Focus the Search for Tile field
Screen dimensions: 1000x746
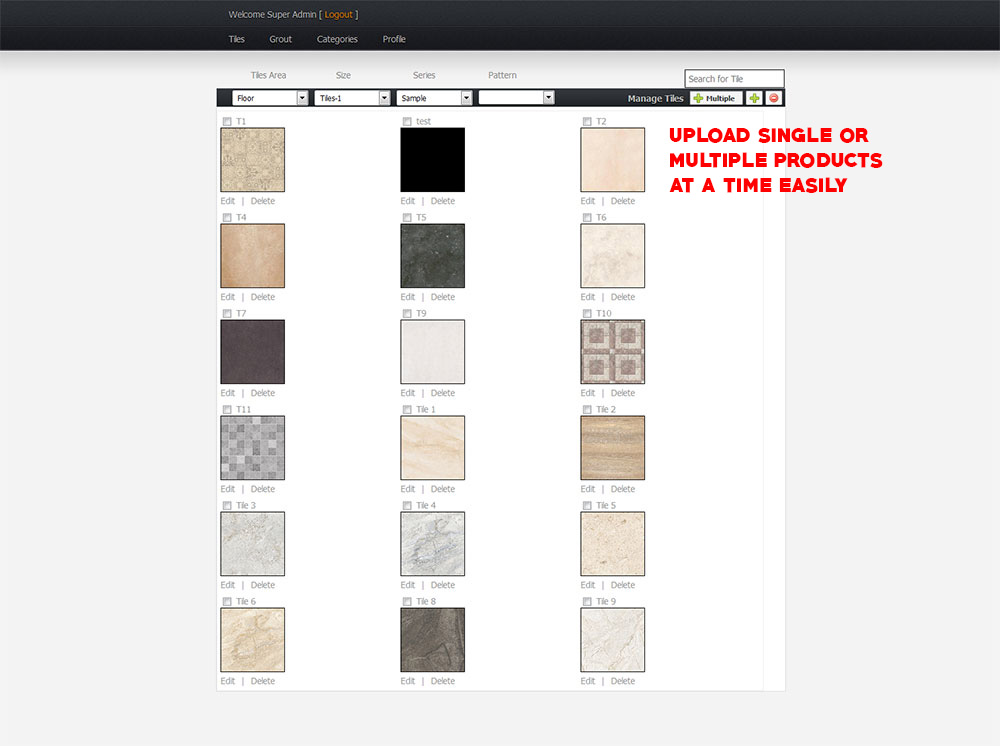coord(734,78)
